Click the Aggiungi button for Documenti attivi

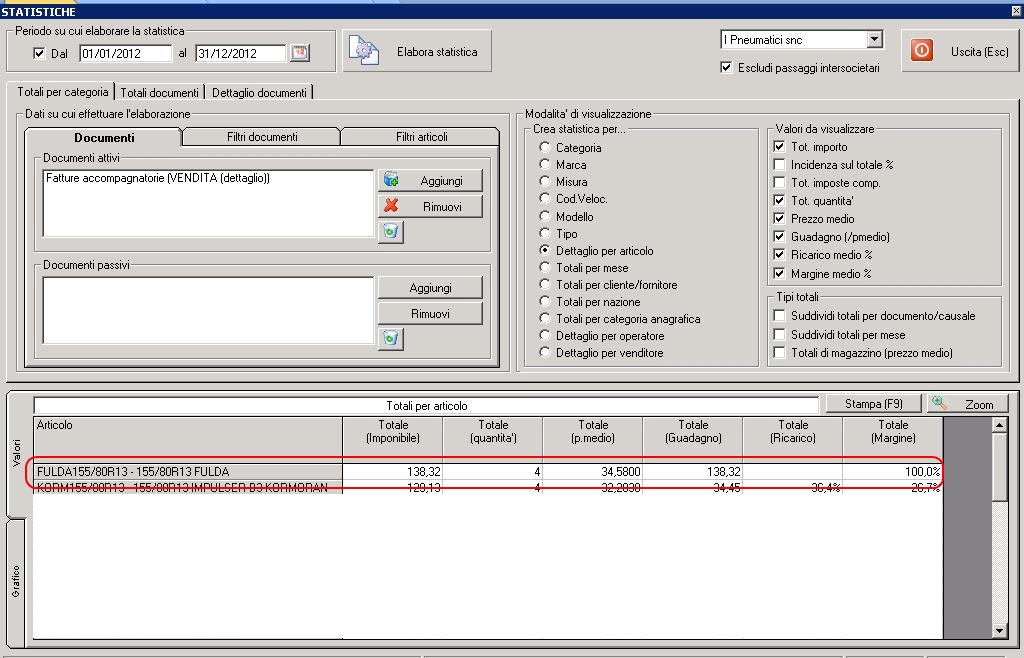click(x=430, y=180)
